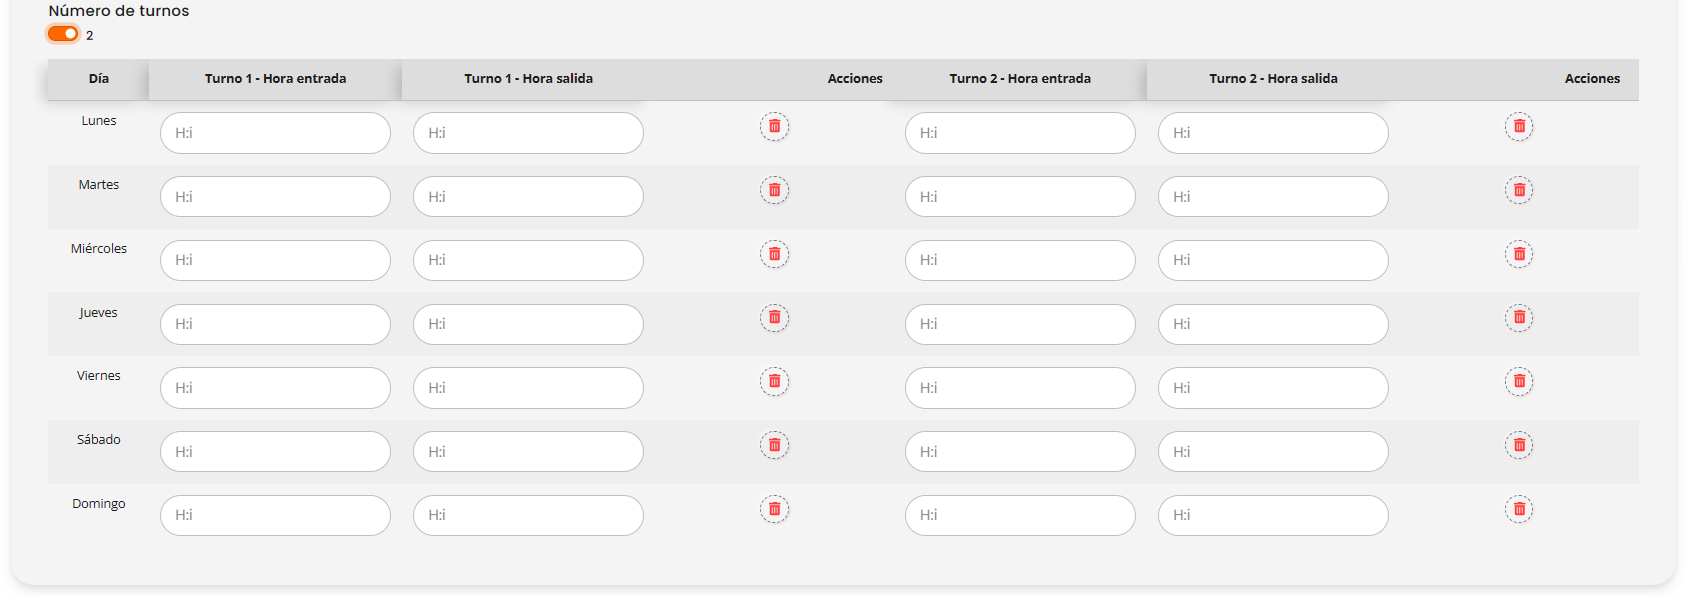Click Turno 2 - Hora salida header
Viewport: 1688px width, 596px height.
(x=1273, y=79)
